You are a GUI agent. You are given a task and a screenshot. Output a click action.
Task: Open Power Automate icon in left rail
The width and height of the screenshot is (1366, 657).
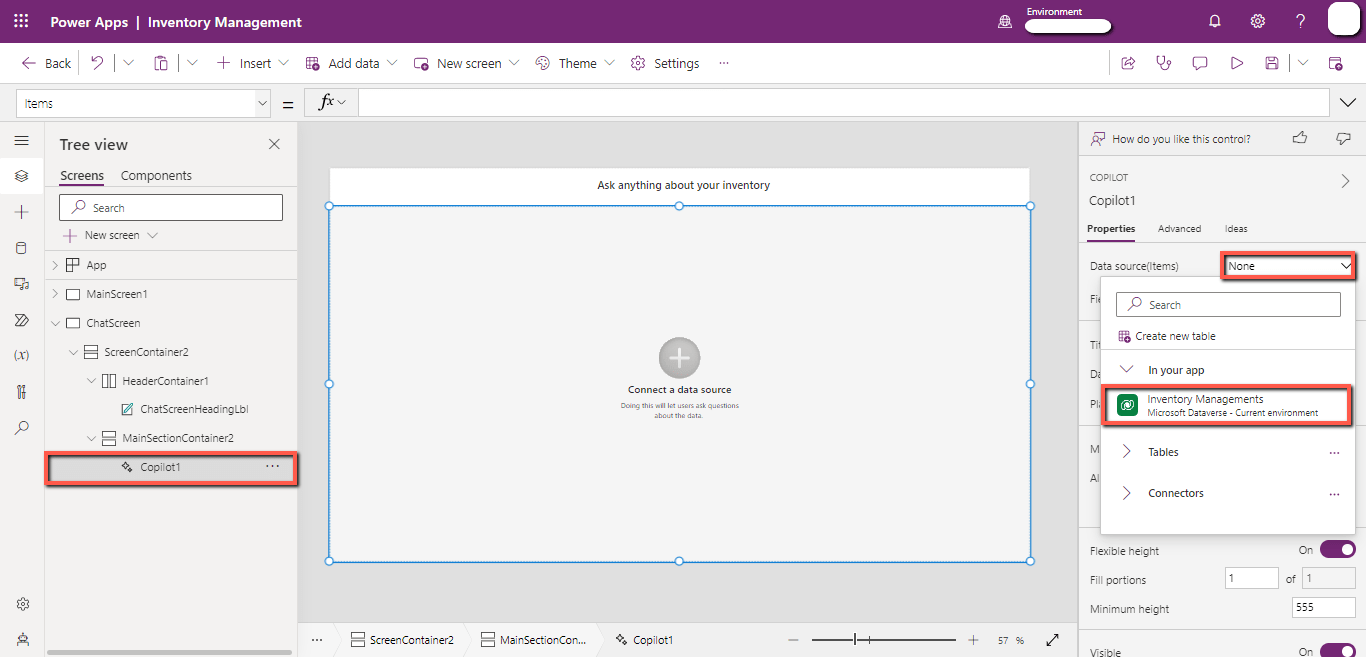[22, 320]
